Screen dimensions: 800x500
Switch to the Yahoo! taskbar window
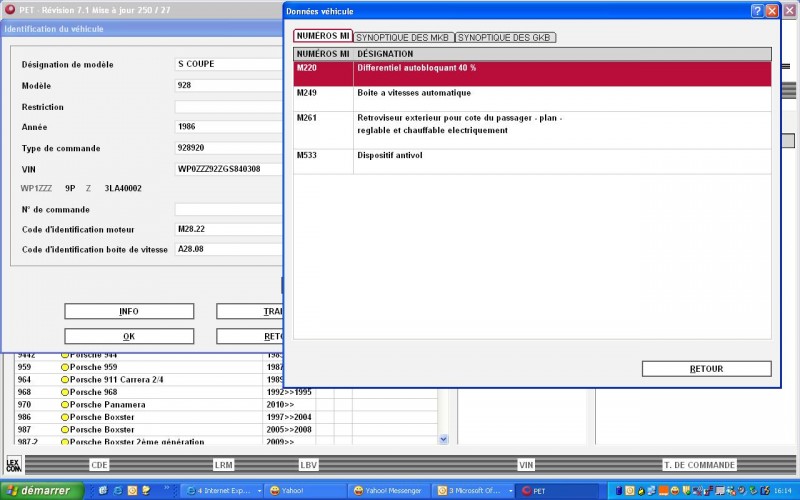pyautogui.click(x=307, y=491)
